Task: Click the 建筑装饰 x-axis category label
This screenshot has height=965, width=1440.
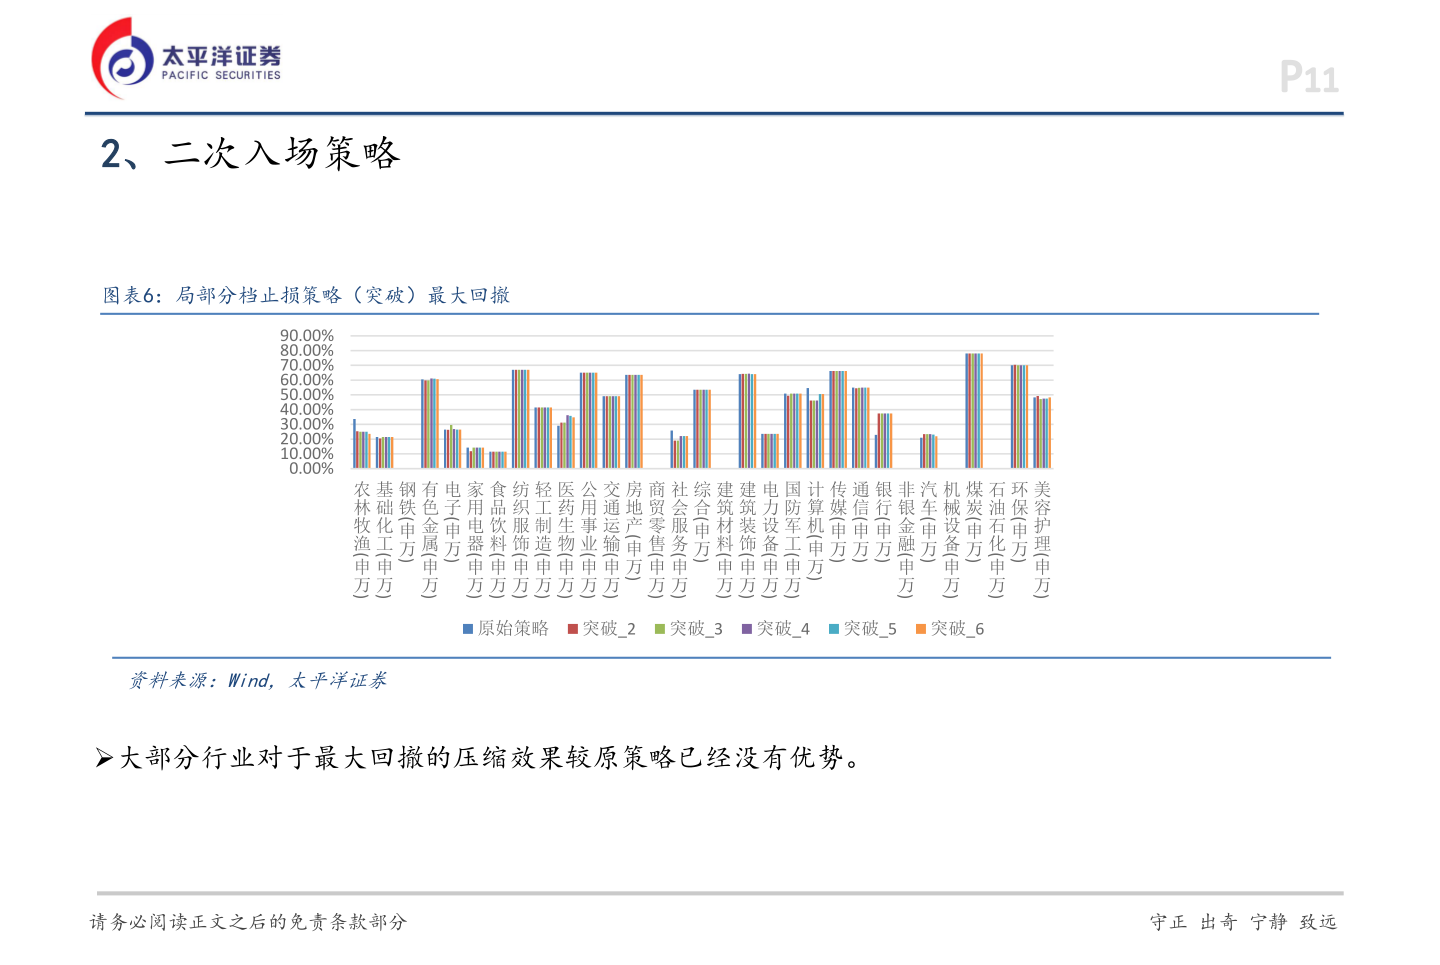Action: click(x=747, y=539)
